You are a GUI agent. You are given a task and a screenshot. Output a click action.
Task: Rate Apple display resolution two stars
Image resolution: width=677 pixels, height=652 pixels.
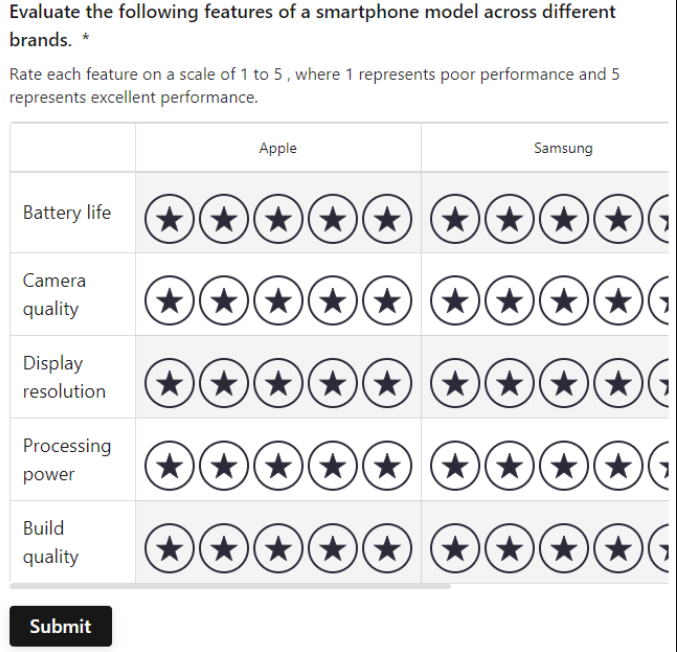tap(225, 382)
